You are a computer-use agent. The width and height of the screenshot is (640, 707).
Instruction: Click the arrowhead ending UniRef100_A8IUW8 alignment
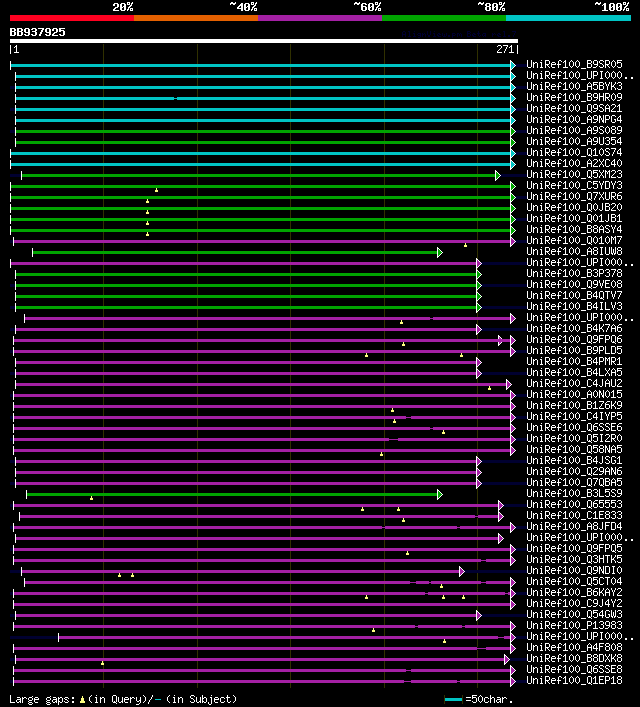pos(440,252)
